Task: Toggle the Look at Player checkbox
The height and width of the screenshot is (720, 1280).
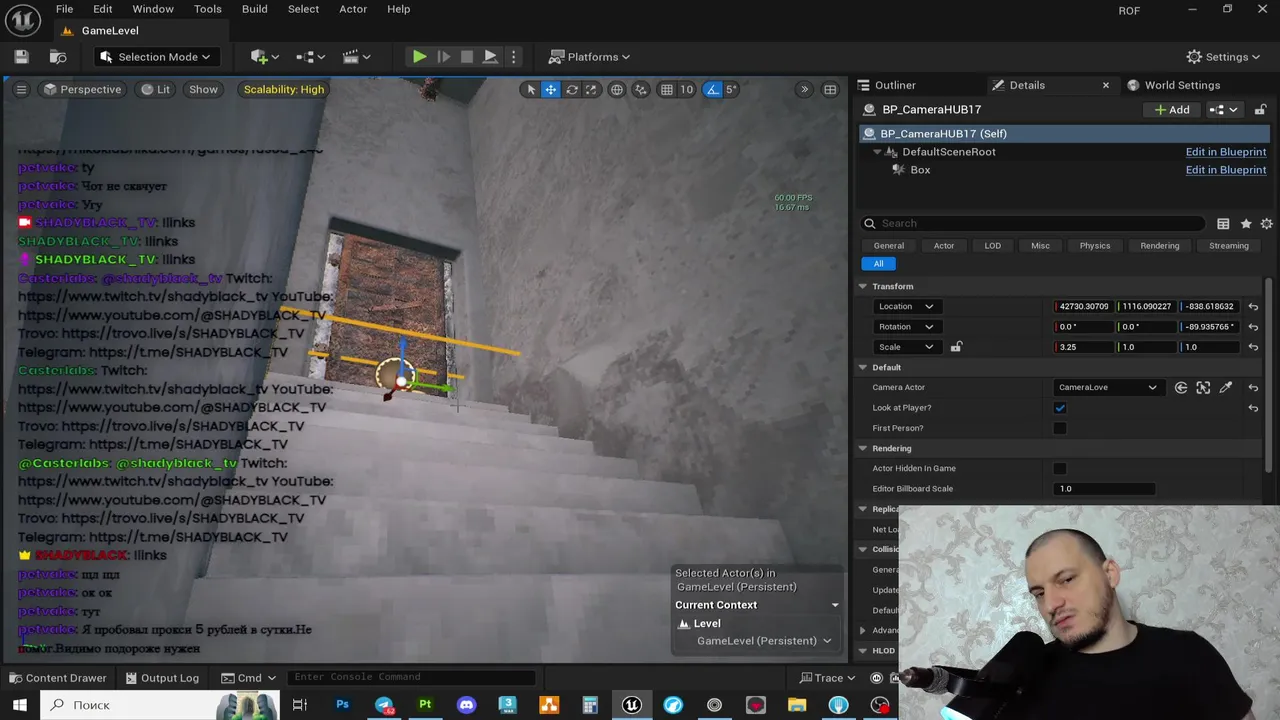Action: 1060,408
